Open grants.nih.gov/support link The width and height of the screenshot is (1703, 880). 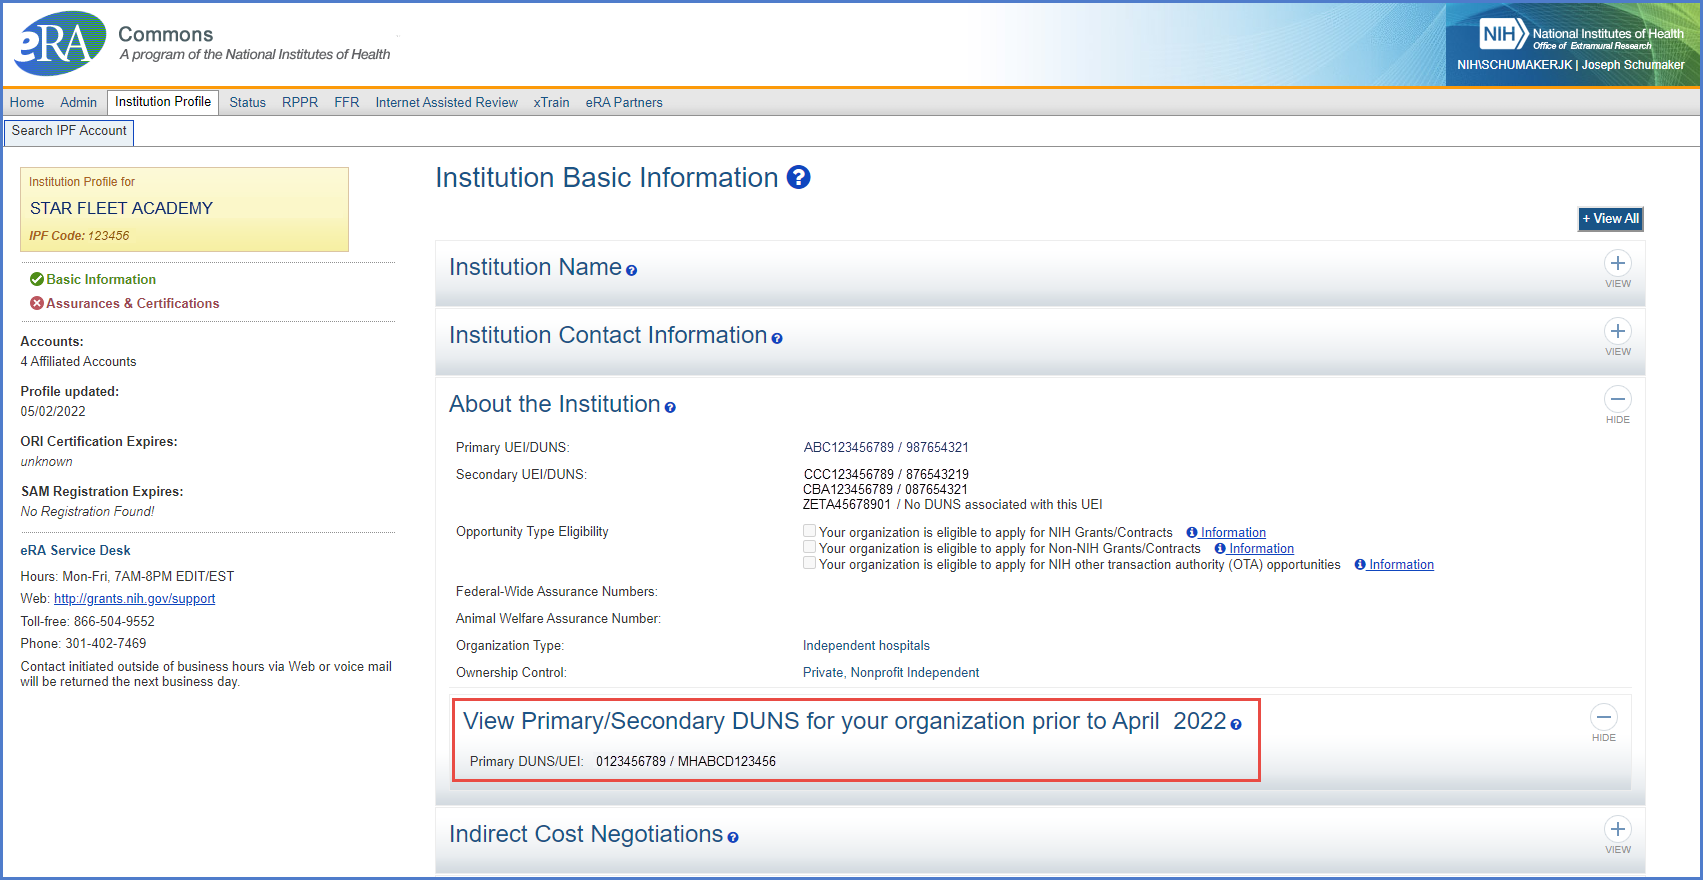point(134,598)
